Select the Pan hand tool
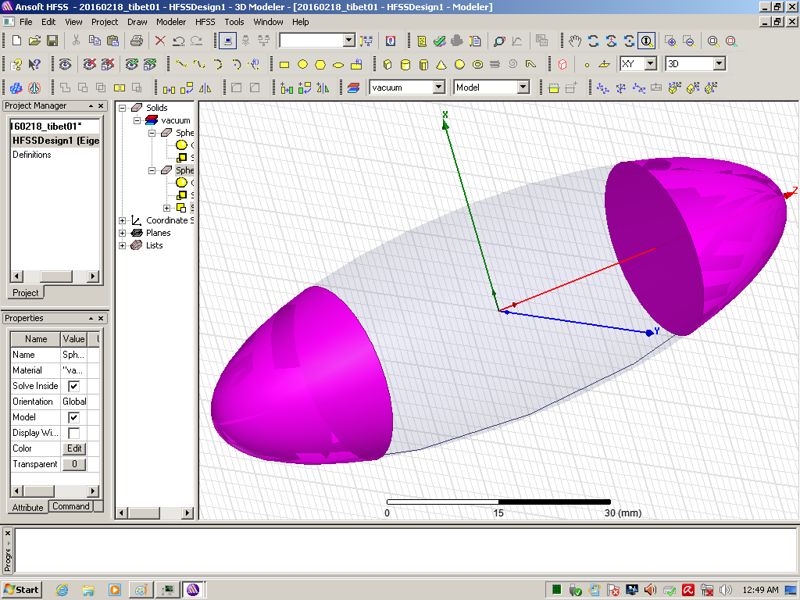This screenshot has height=600, width=800. tap(575, 41)
